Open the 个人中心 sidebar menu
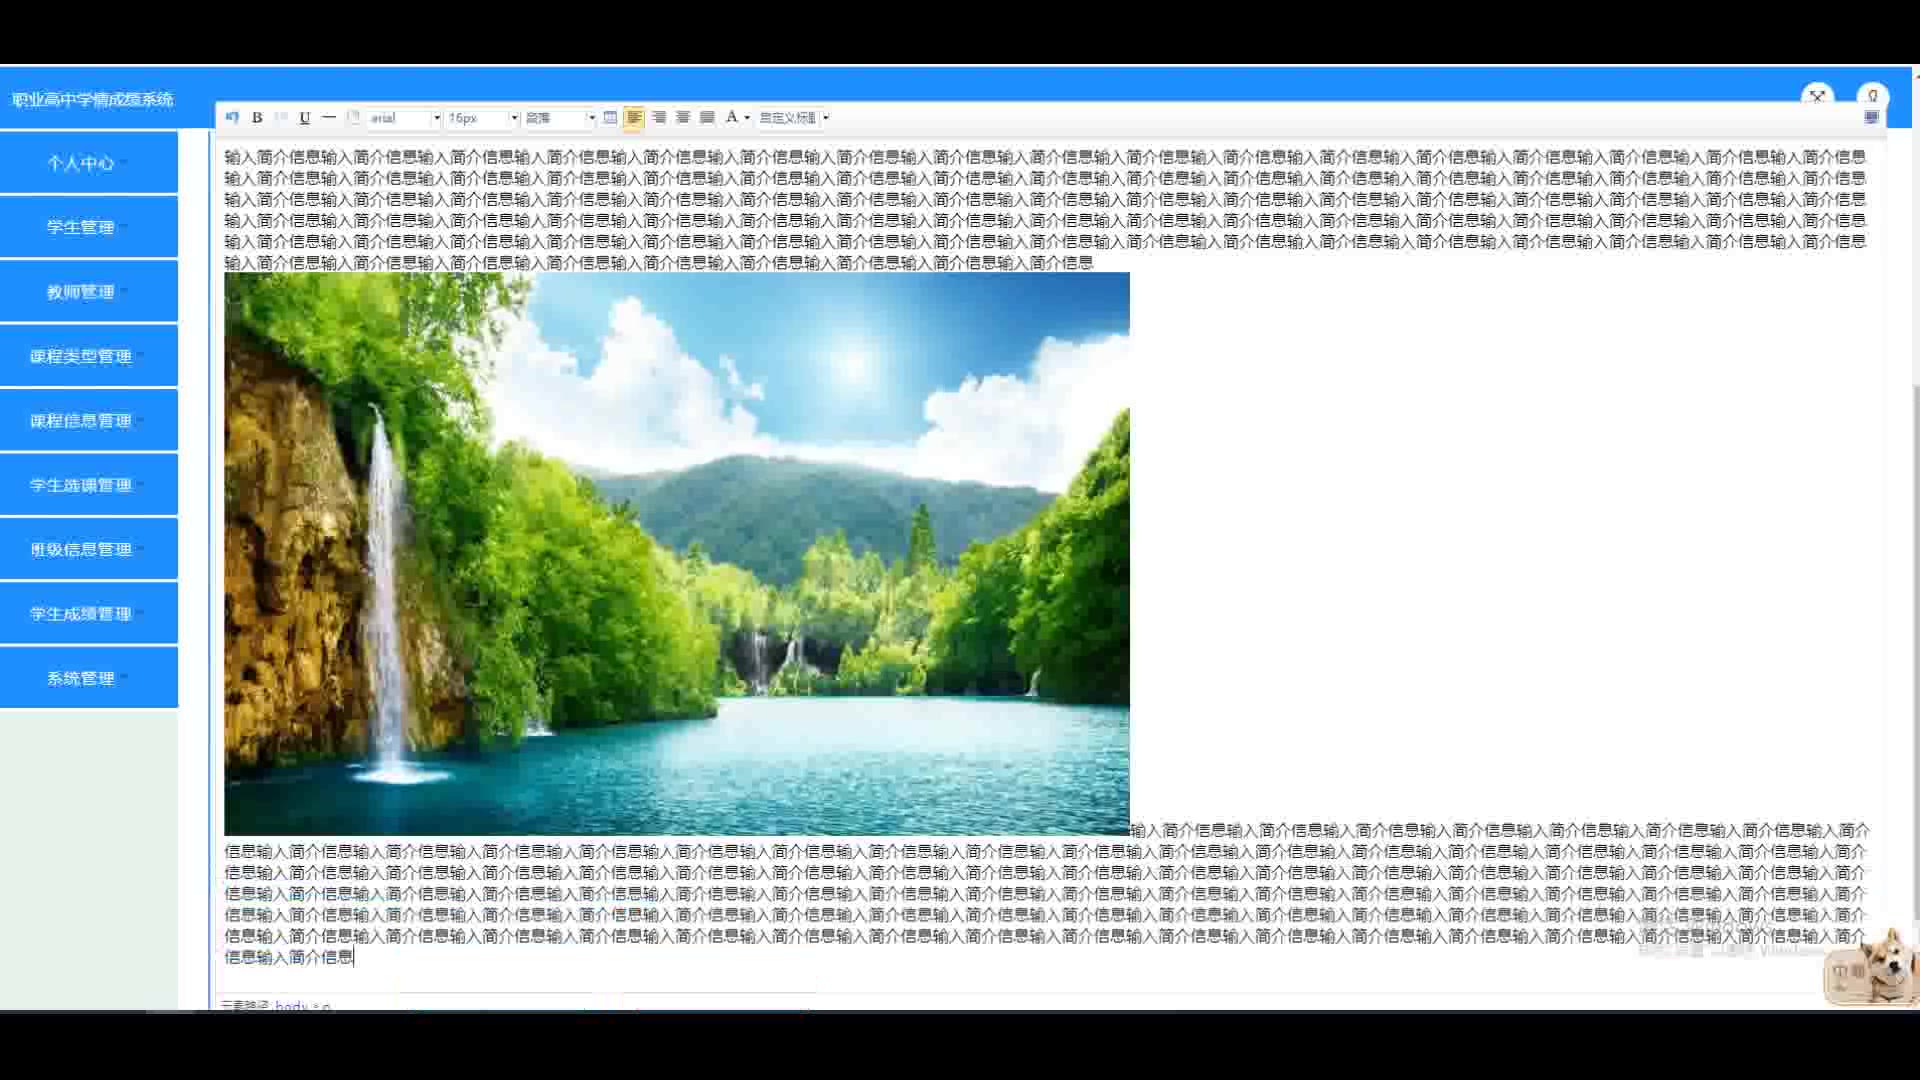Screen dimensions: 1920x1080 click(x=89, y=162)
